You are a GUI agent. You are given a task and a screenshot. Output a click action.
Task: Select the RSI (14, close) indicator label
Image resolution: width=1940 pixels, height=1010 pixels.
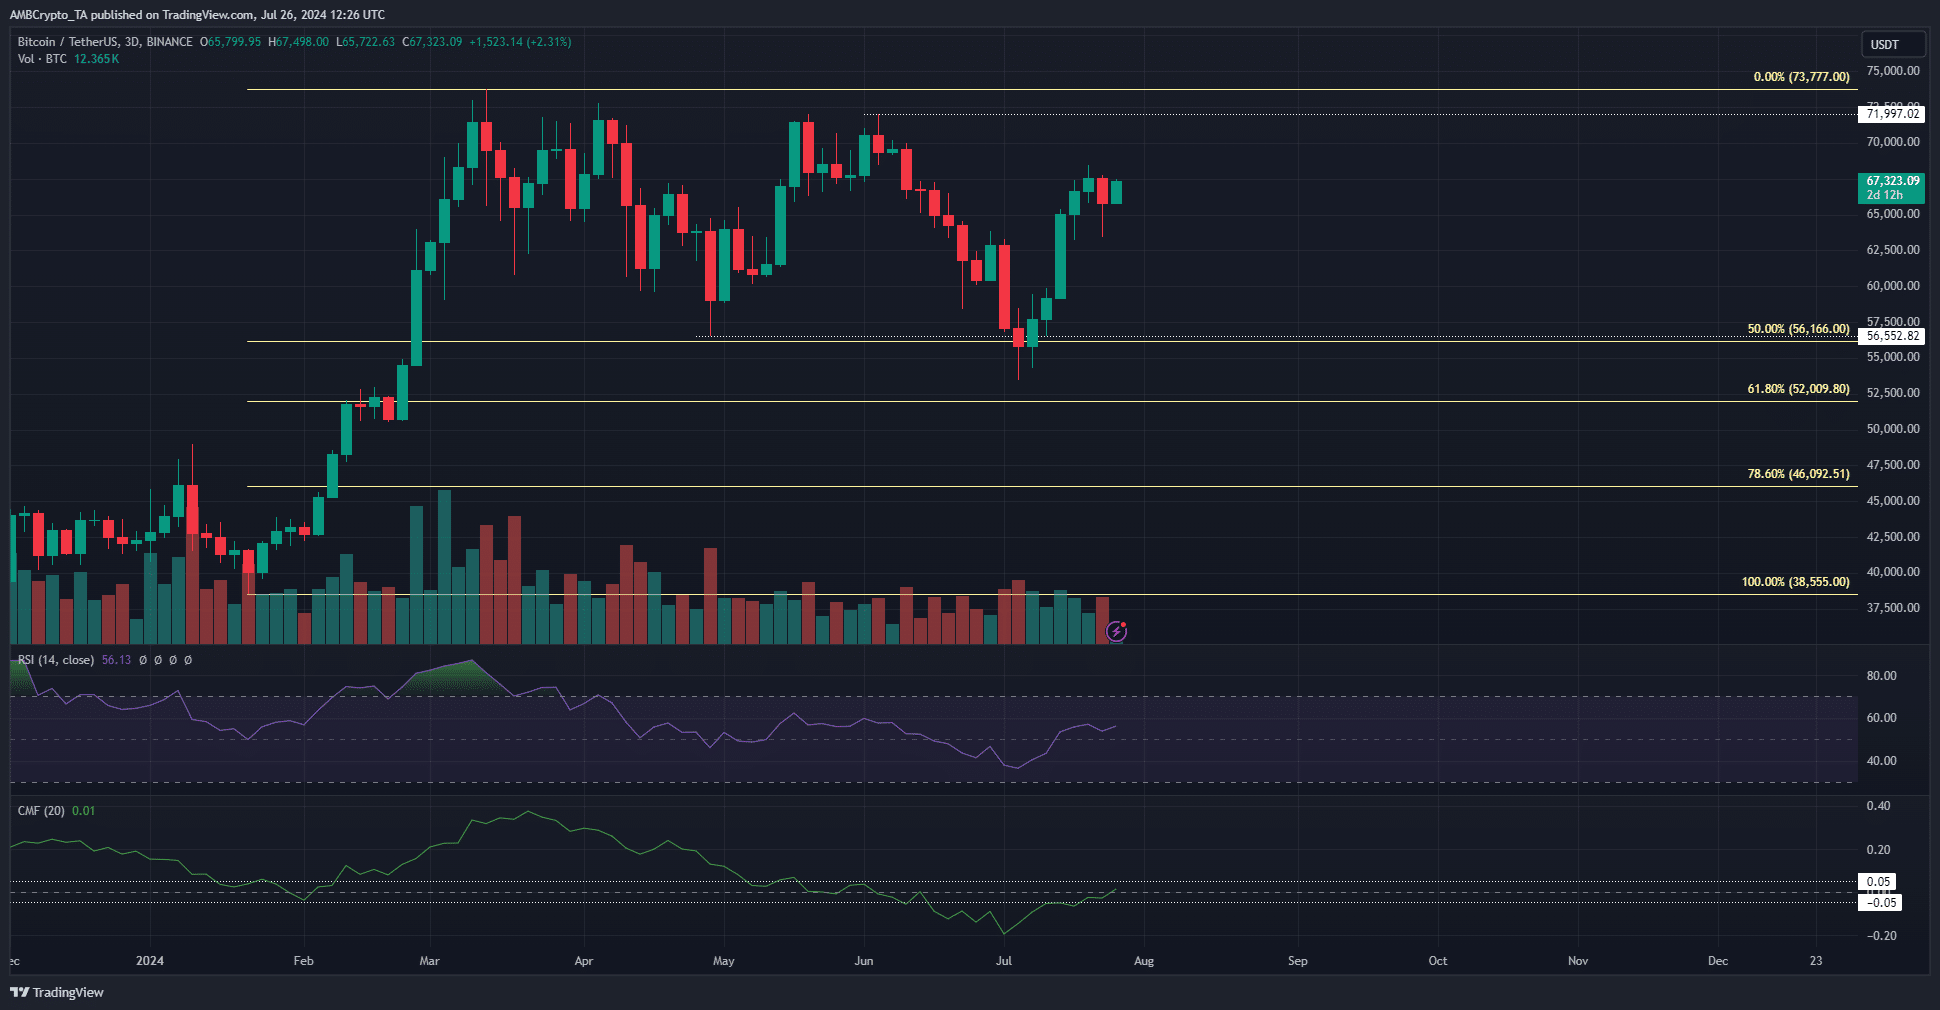click(x=56, y=660)
